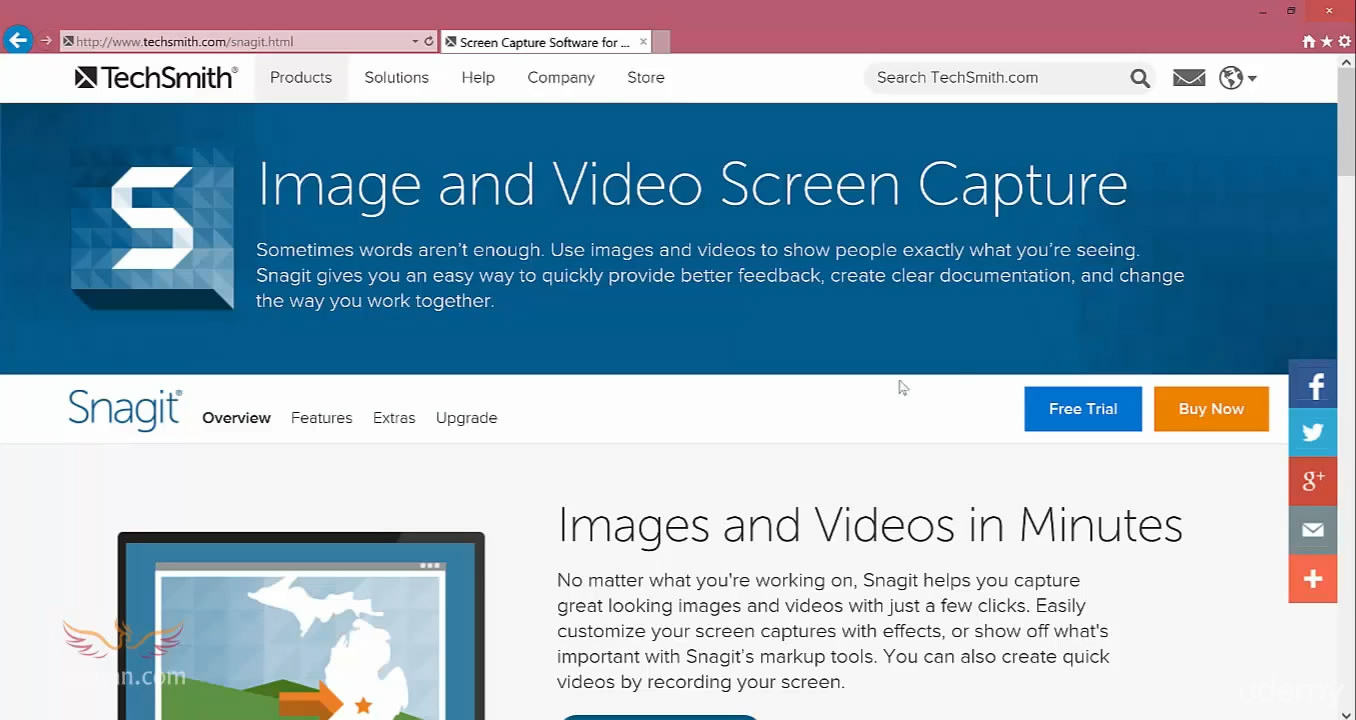
Task: Restore the browser window
Action: click(1291, 10)
